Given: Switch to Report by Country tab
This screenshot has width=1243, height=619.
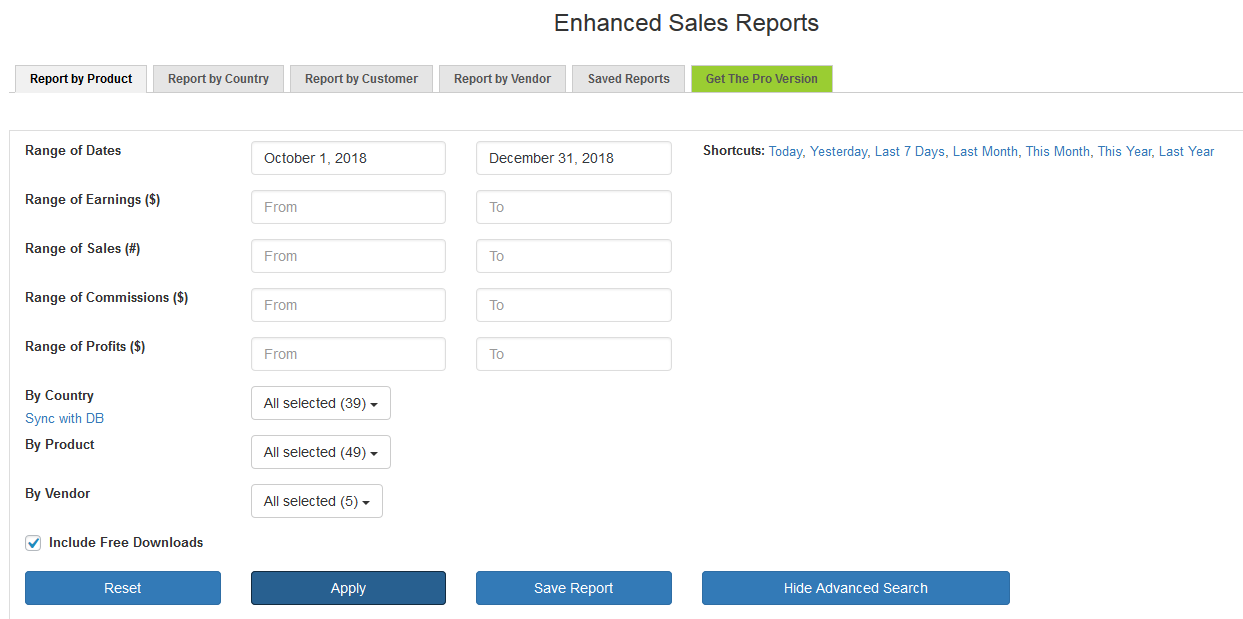Looking at the screenshot, I should 218,79.
